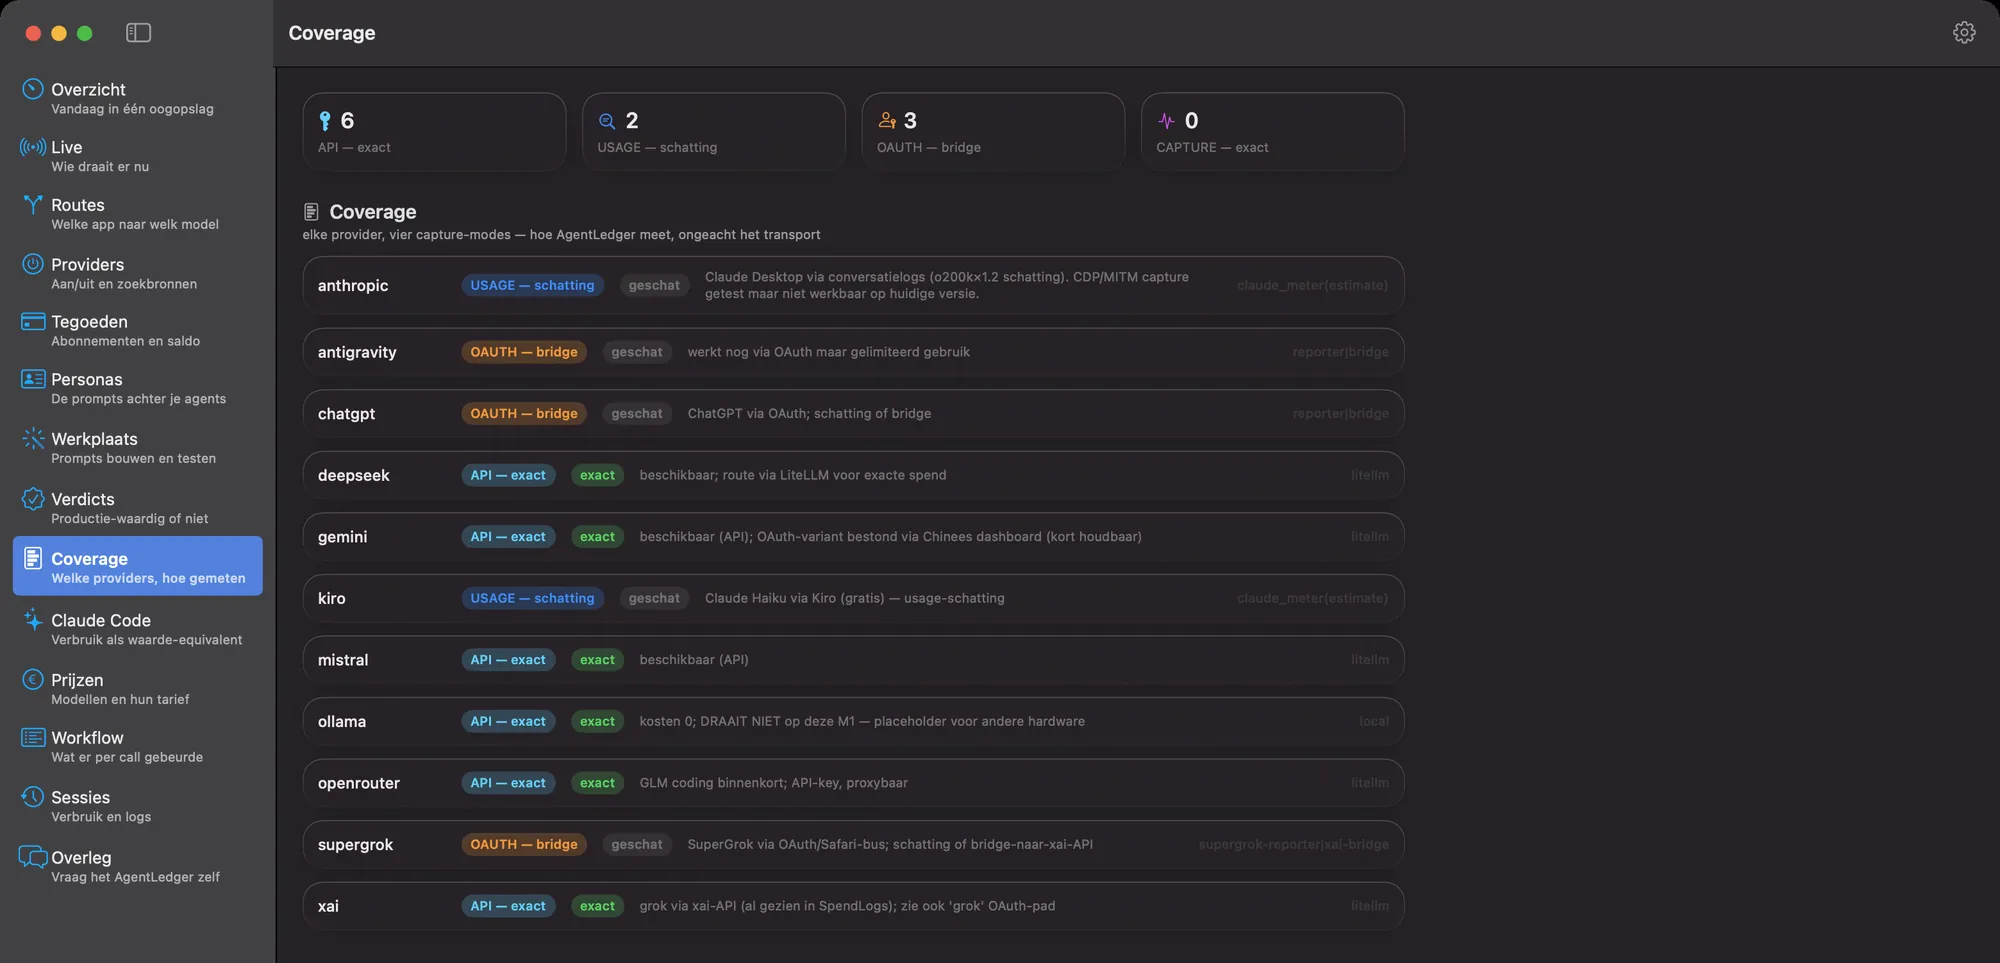Screen dimensions: 2000x963
Task: Open Tegoeden subscriptions and balance
Action: pos(138,330)
